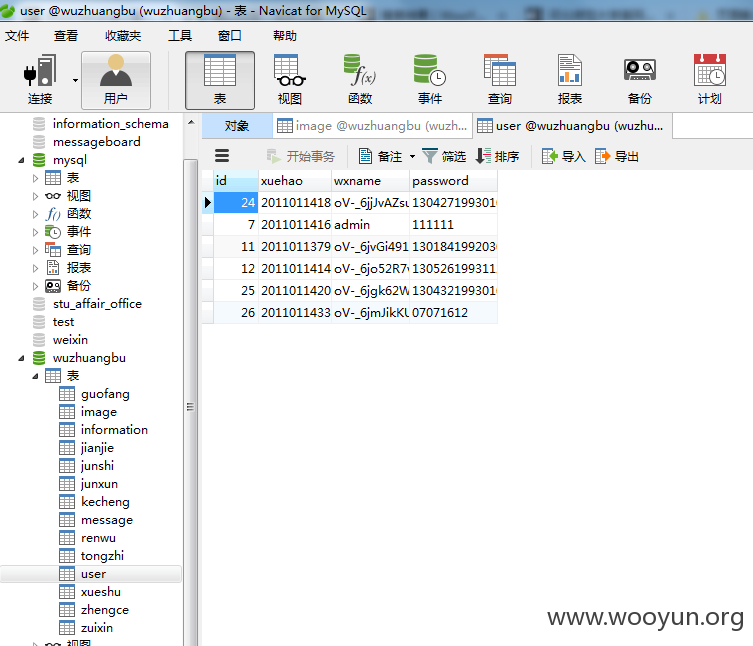Screen dimensions: 753x646
Task: Expand the 表 node under mysql
Action: pos(35,178)
